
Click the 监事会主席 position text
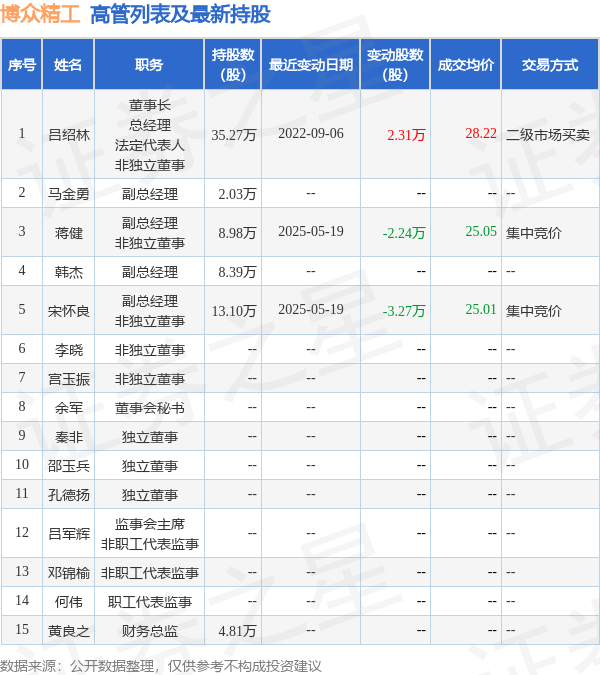click(150, 524)
